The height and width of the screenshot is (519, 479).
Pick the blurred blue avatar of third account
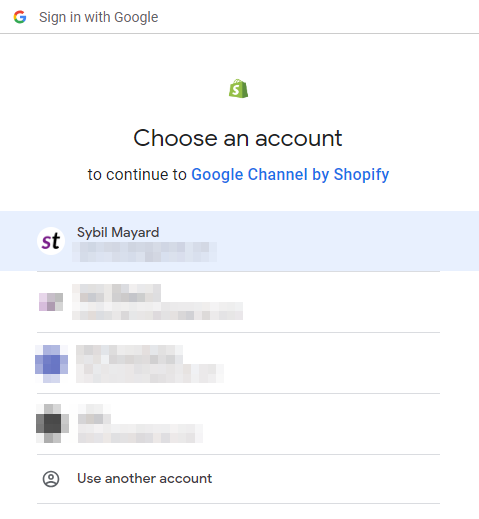click(x=51, y=364)
